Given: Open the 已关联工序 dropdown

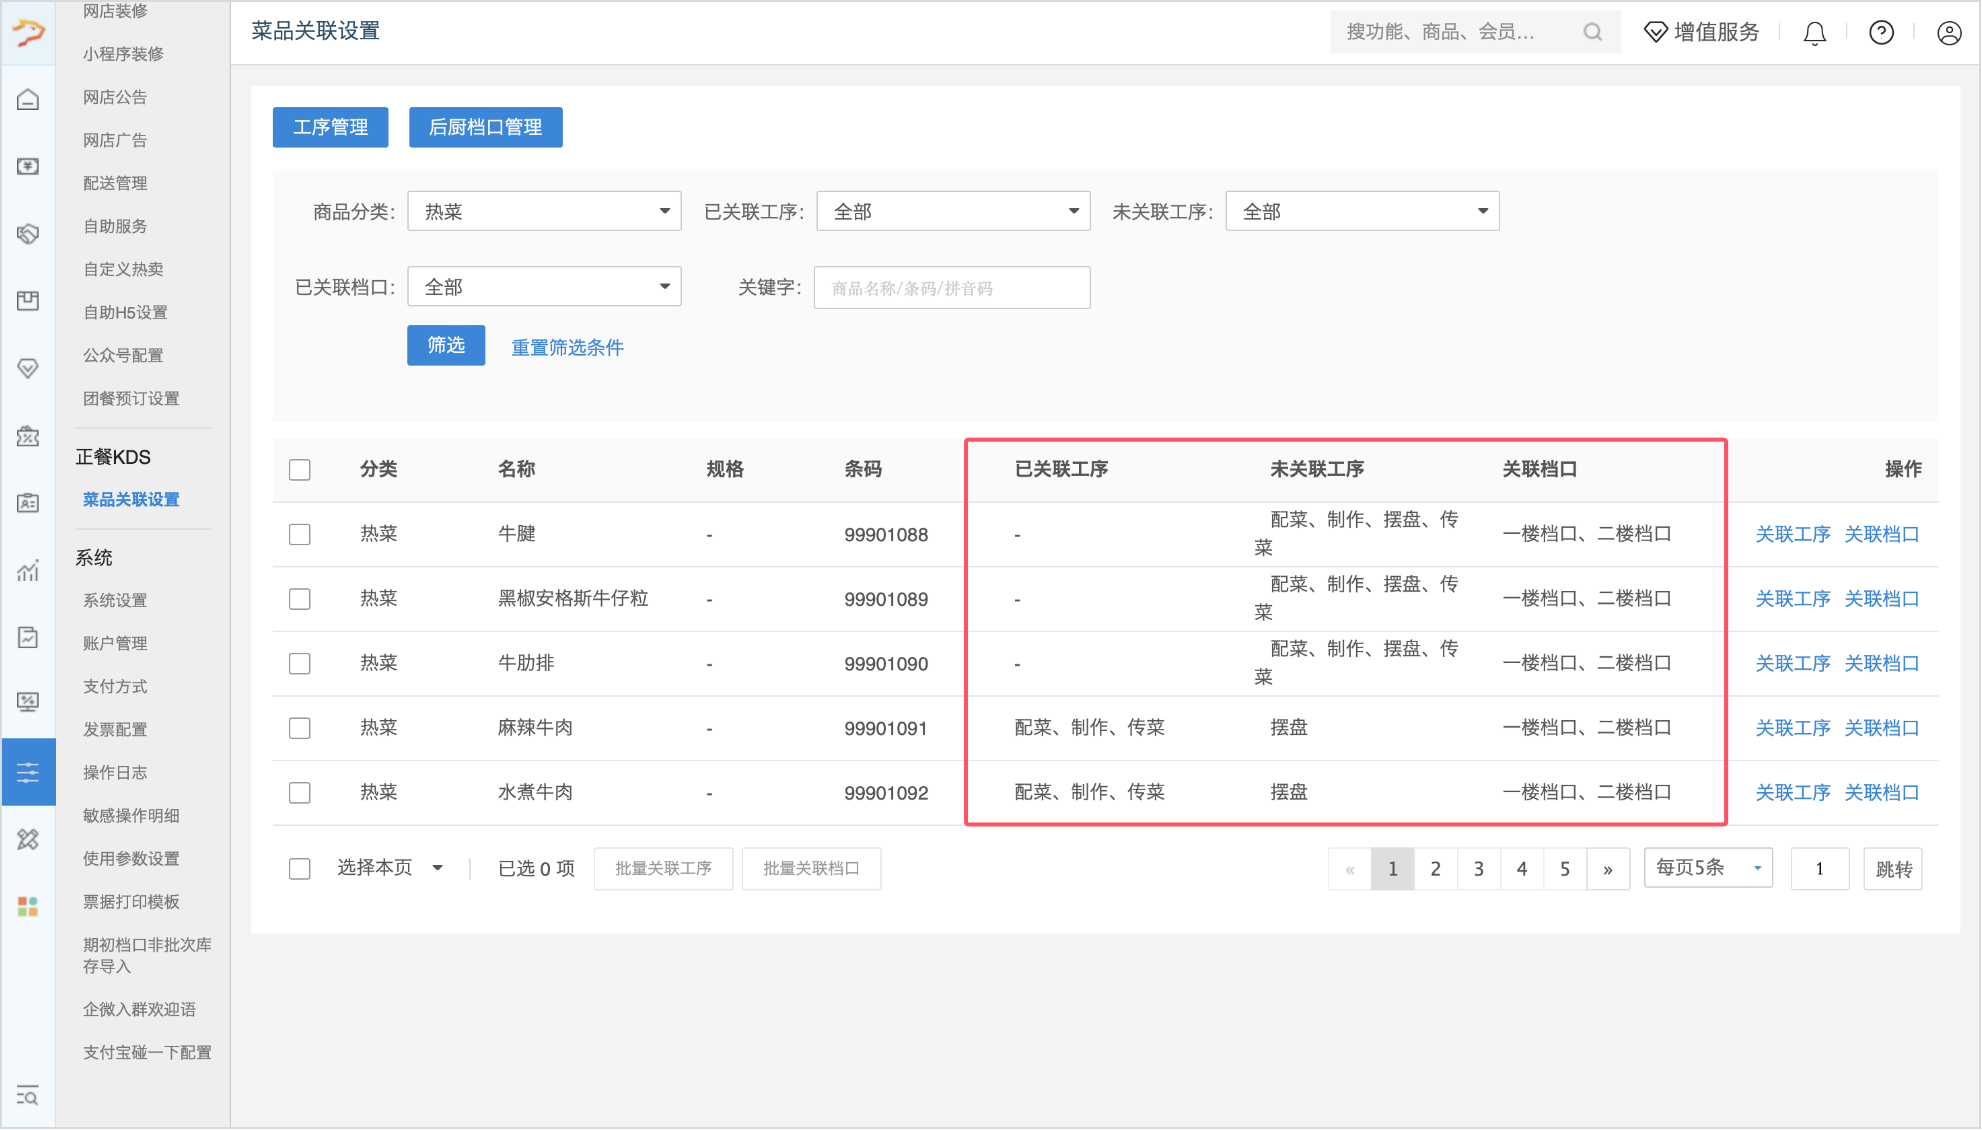Looking at the screenshot, I should [x=954, y=211].
